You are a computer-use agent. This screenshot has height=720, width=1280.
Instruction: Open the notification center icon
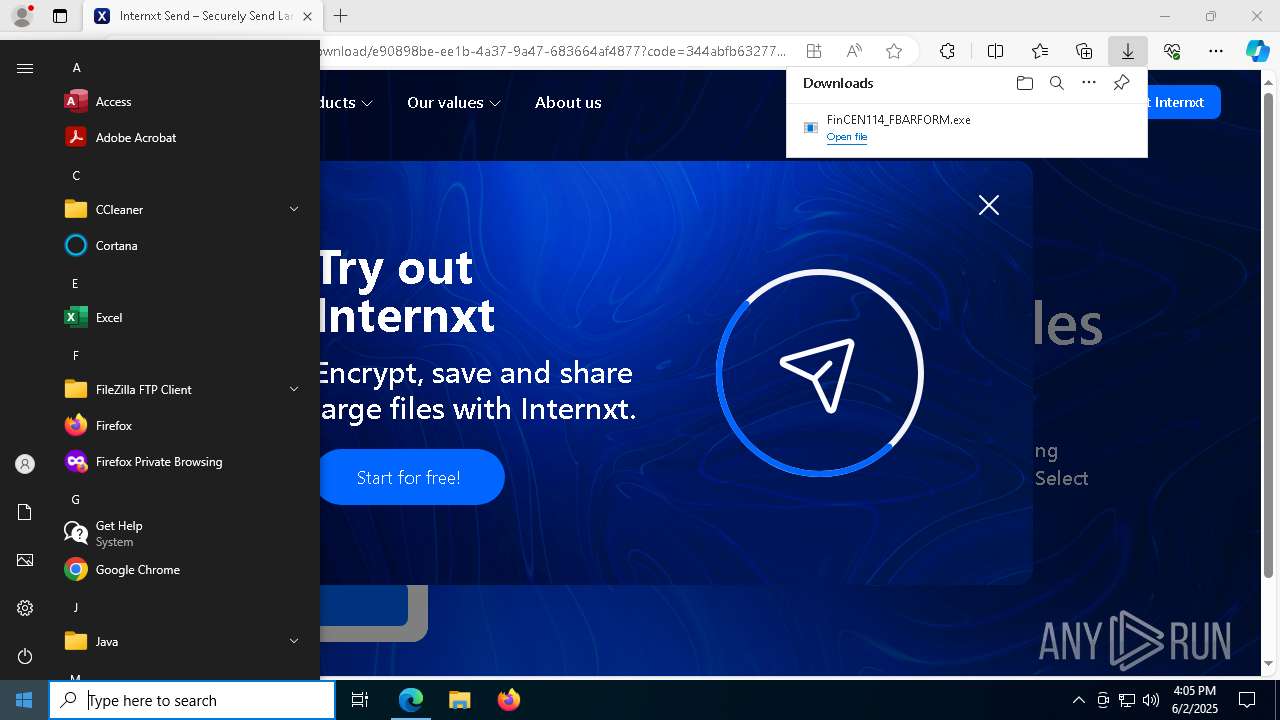1247,700
